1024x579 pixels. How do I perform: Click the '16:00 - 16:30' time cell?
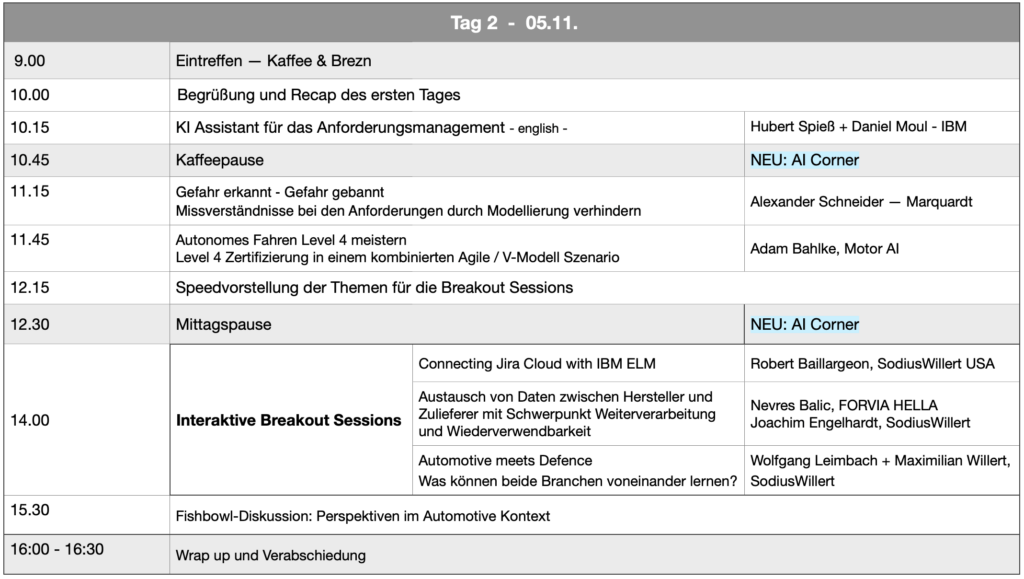[57, 549]
